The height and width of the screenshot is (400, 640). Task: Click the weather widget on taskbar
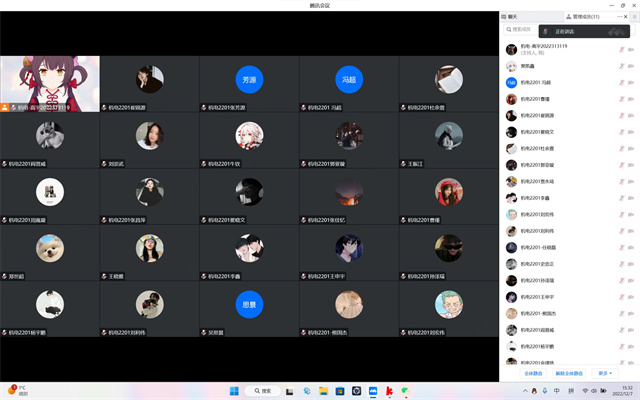[16, 390]
